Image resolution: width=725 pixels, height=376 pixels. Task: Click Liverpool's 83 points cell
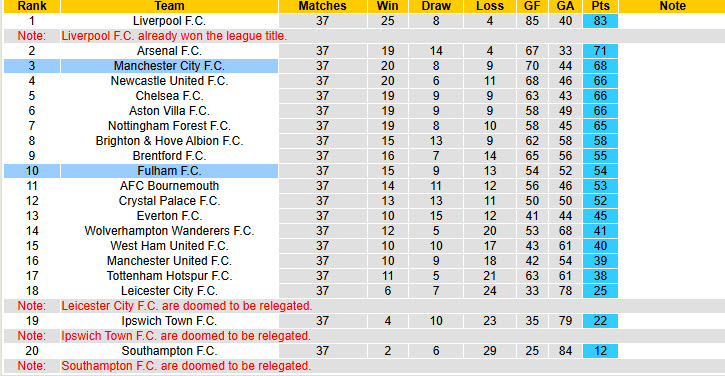(600, 21)
